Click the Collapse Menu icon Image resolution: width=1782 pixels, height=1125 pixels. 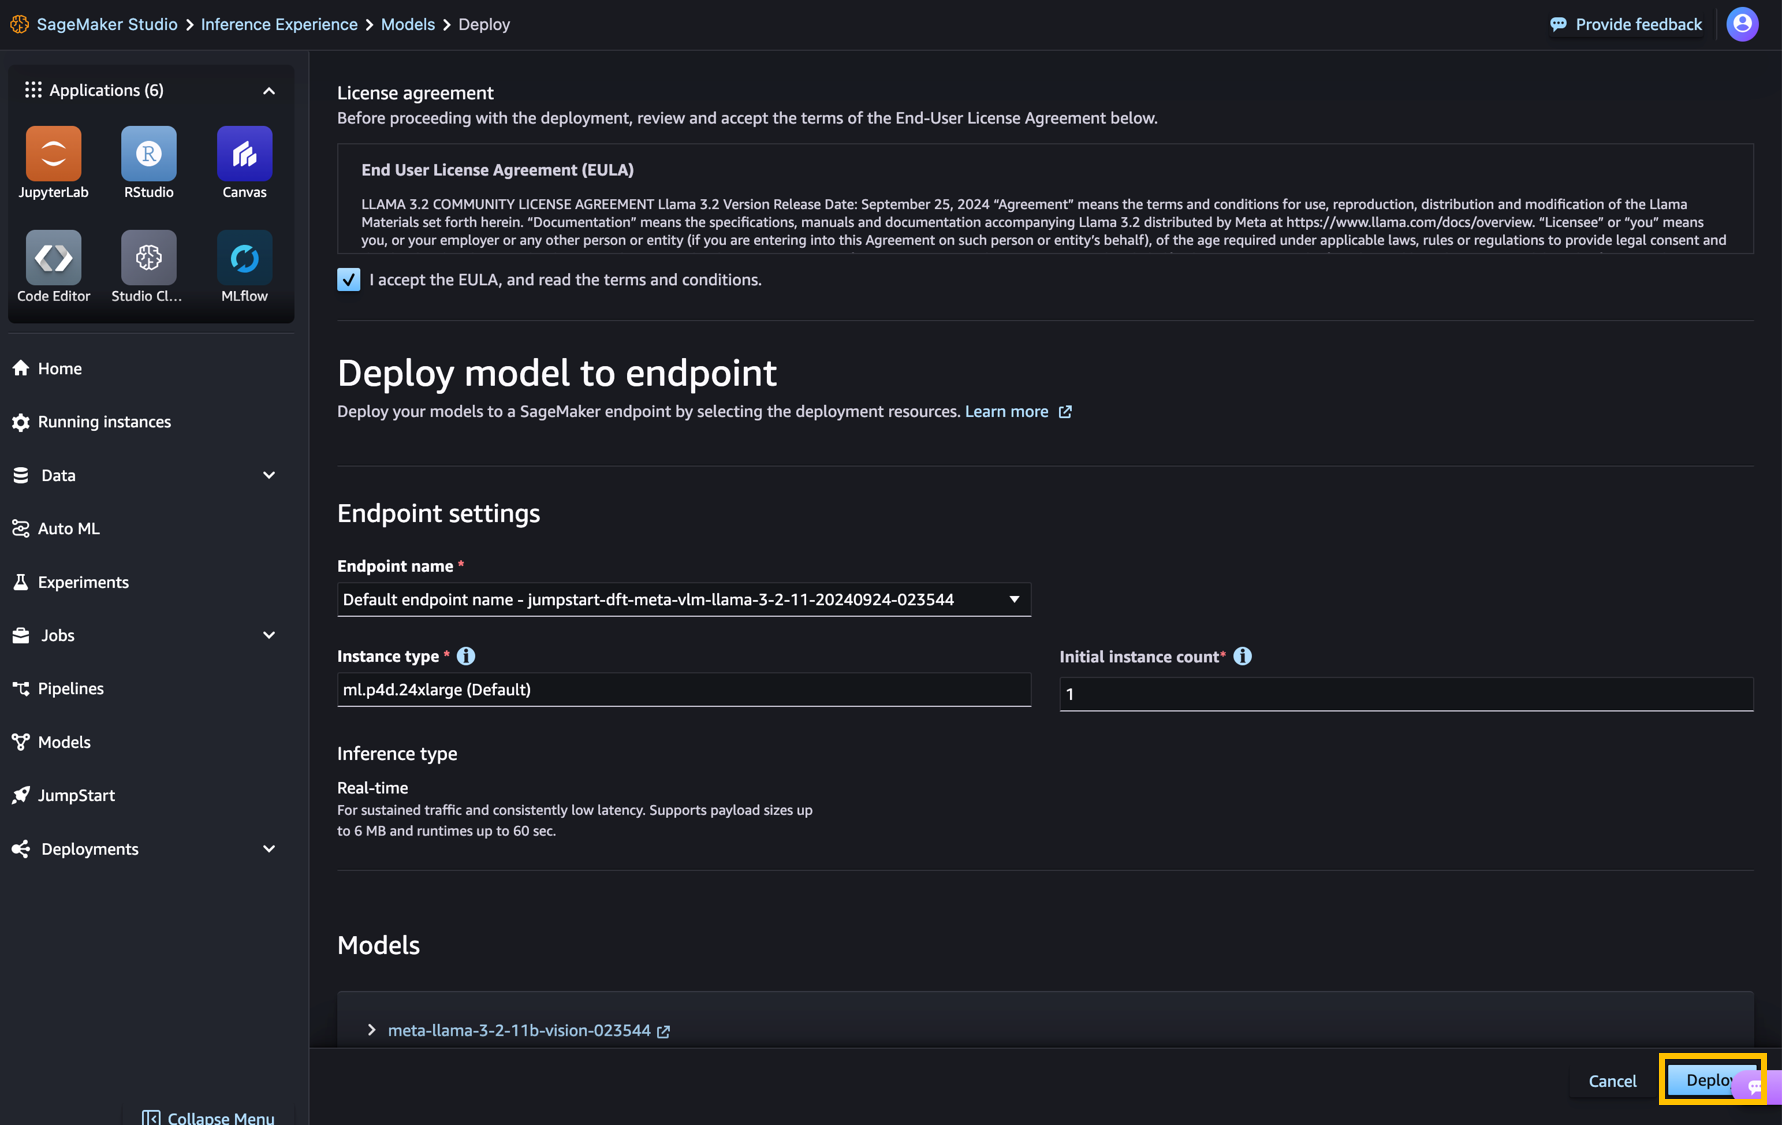pos(151,1117)
